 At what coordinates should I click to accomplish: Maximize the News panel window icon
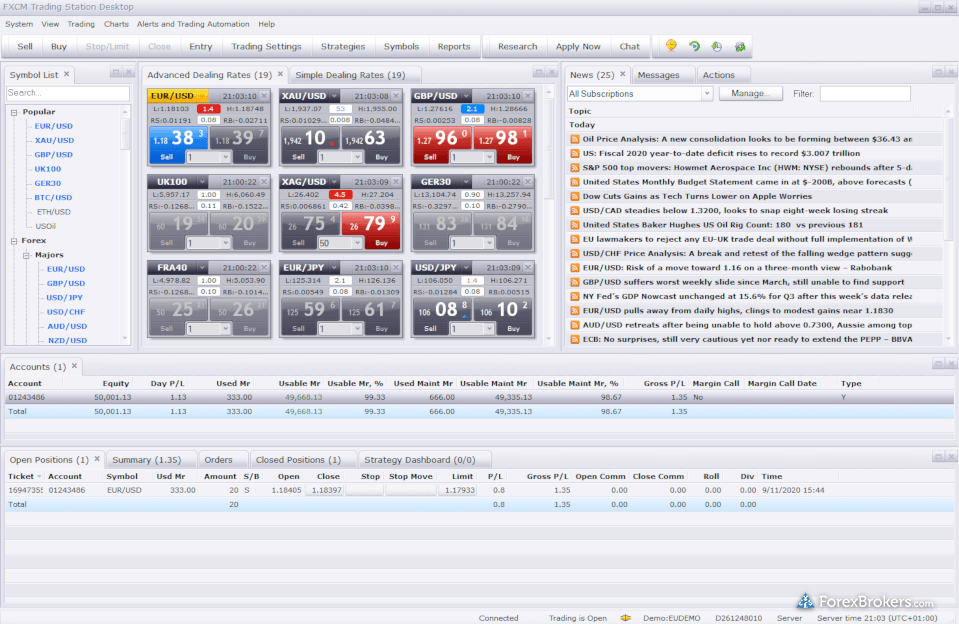tap(938, 72)
